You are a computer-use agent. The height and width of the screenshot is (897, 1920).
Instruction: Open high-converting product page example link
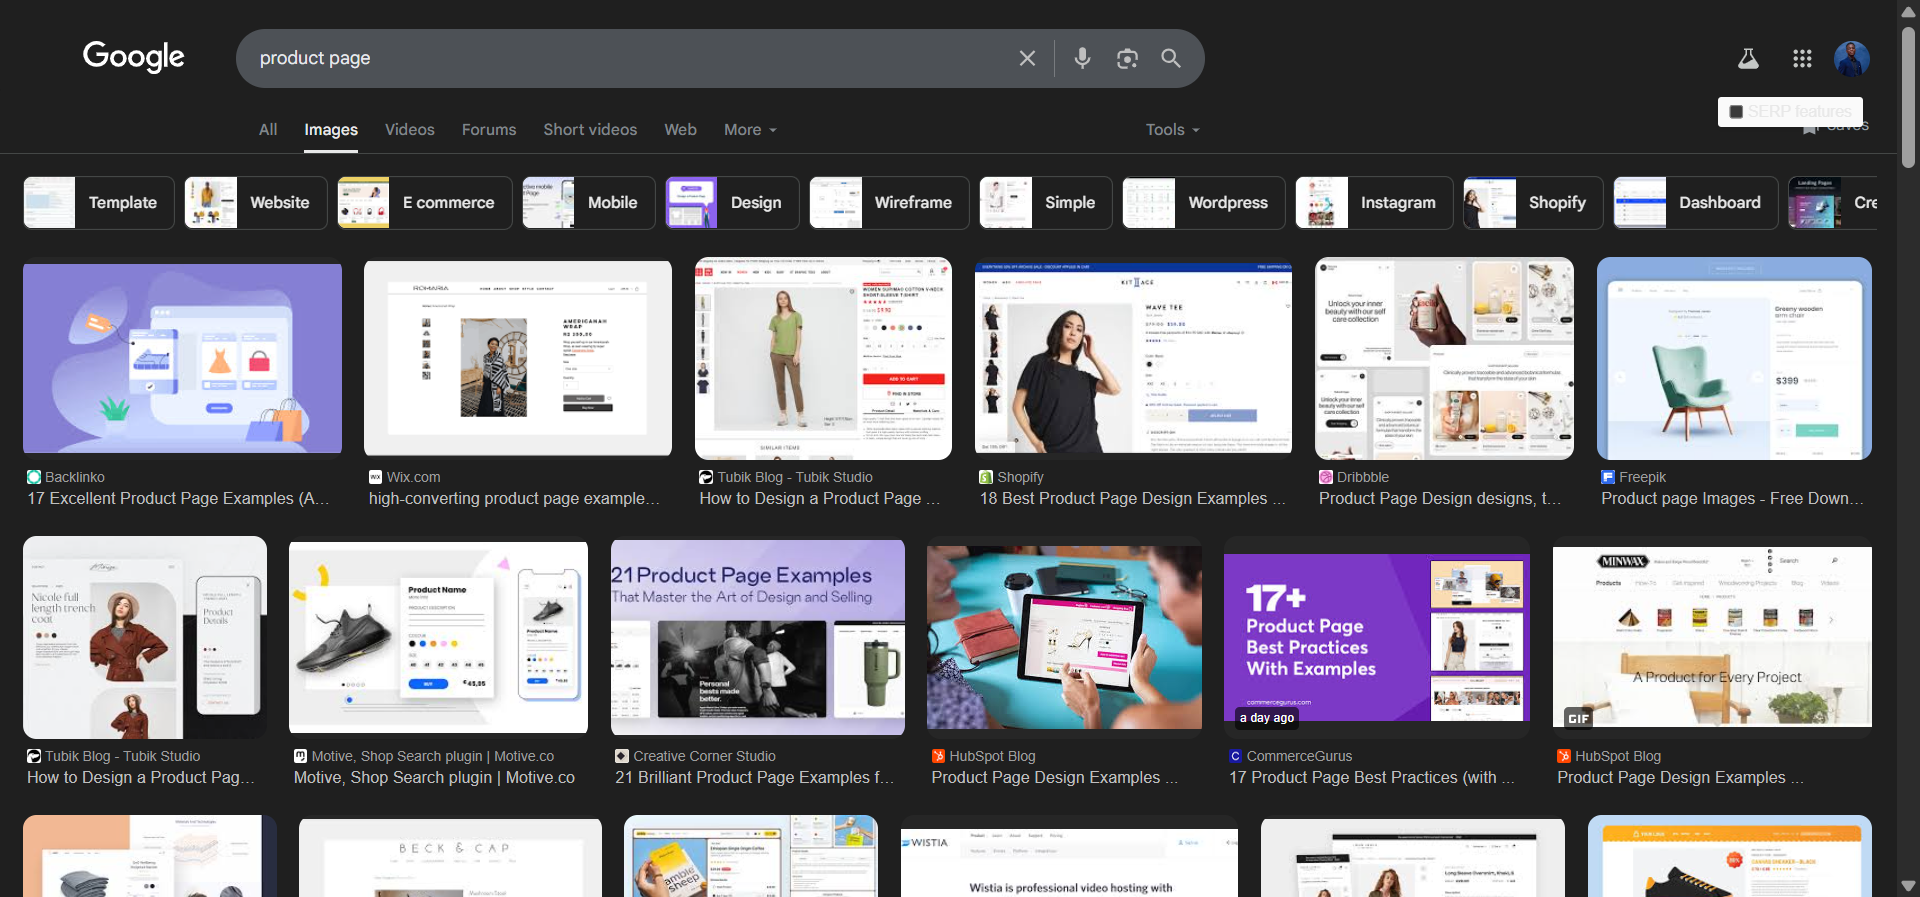coord(514,498)
